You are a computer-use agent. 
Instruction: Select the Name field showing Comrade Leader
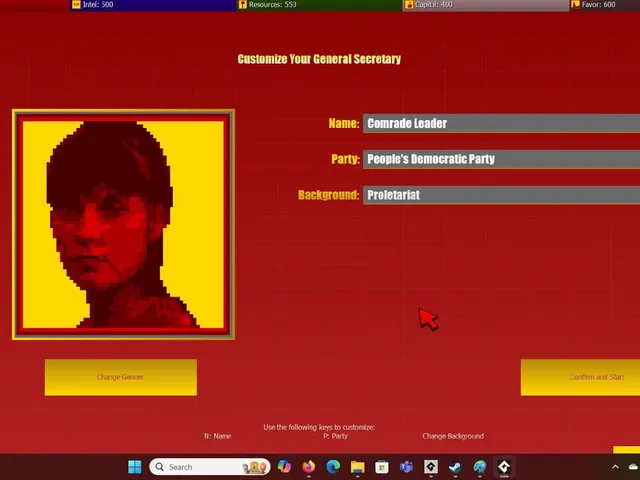point(502,123)
